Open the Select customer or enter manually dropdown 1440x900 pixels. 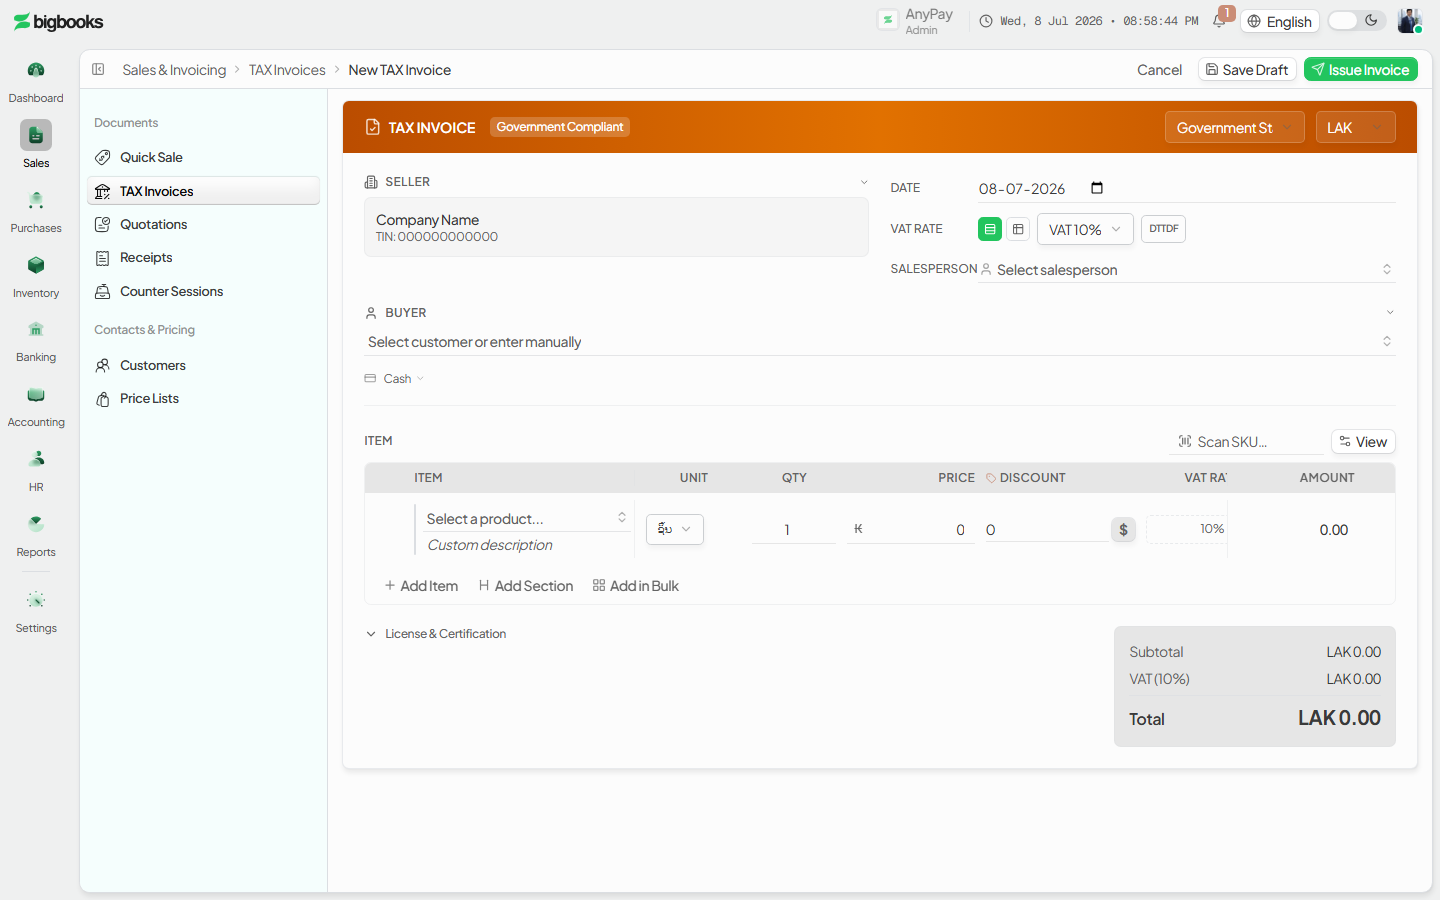(x=880, y=342)
